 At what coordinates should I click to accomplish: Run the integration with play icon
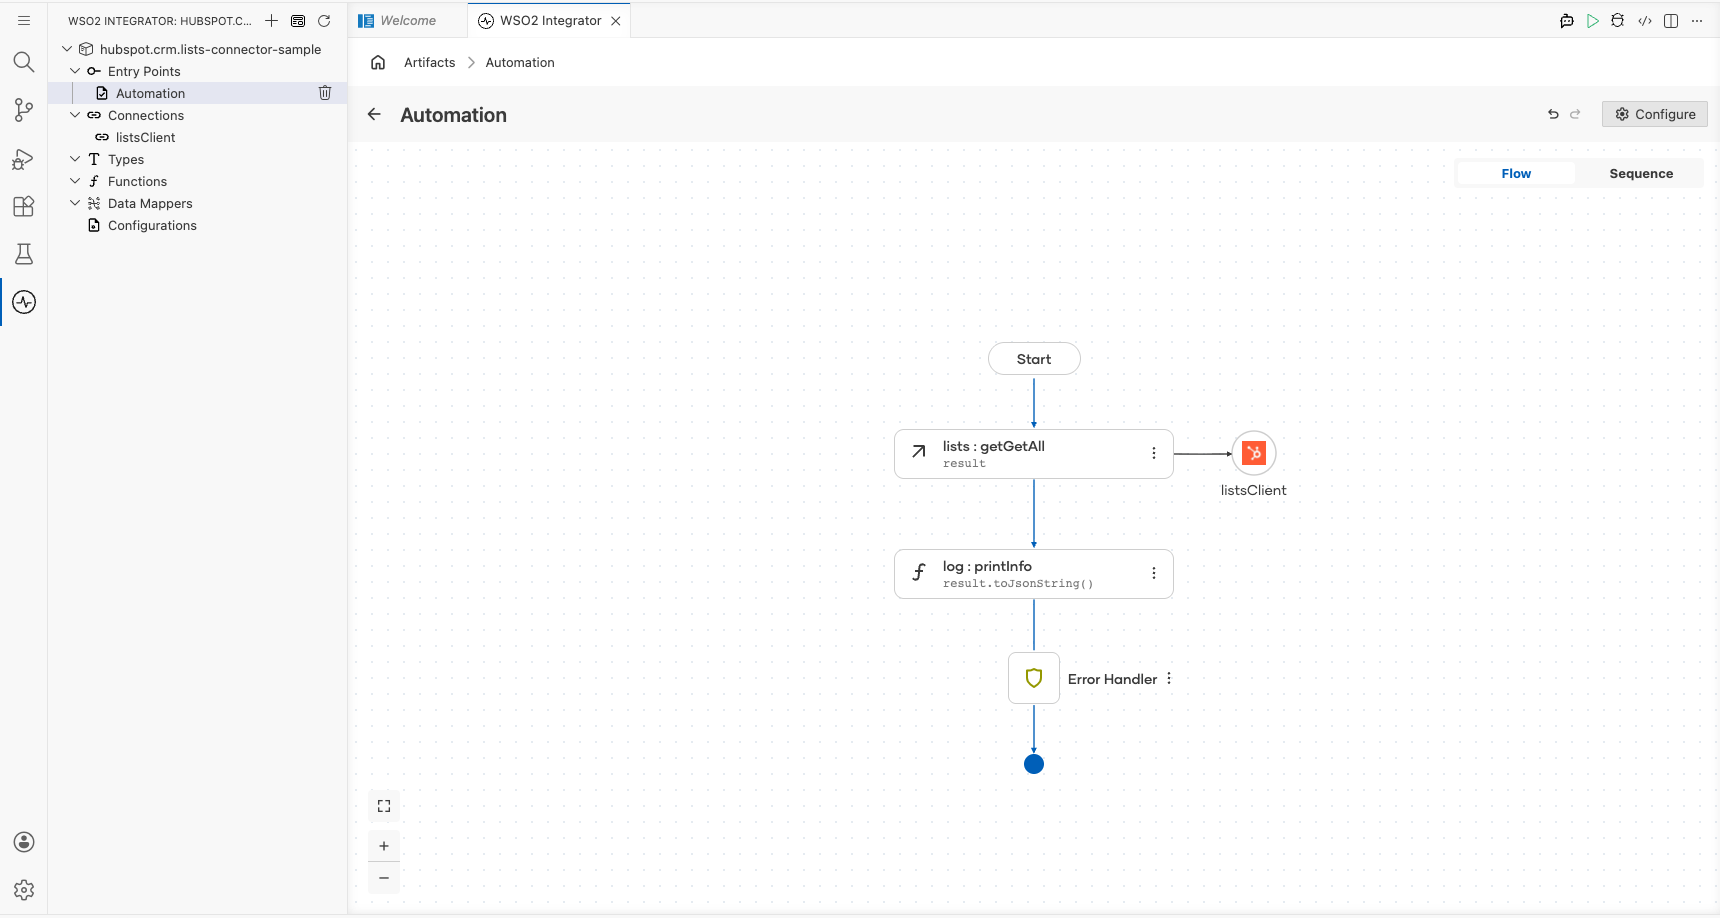pos(1593,20)
